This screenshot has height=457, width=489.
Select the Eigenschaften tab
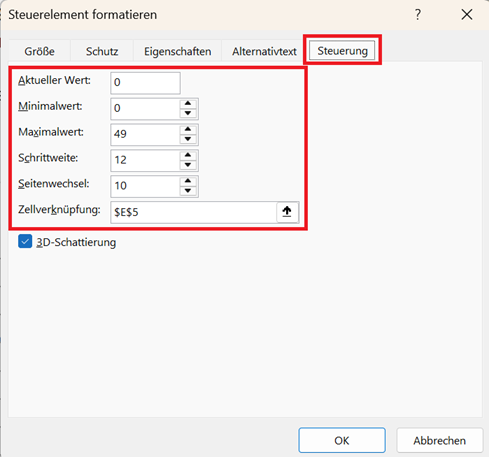177,51
